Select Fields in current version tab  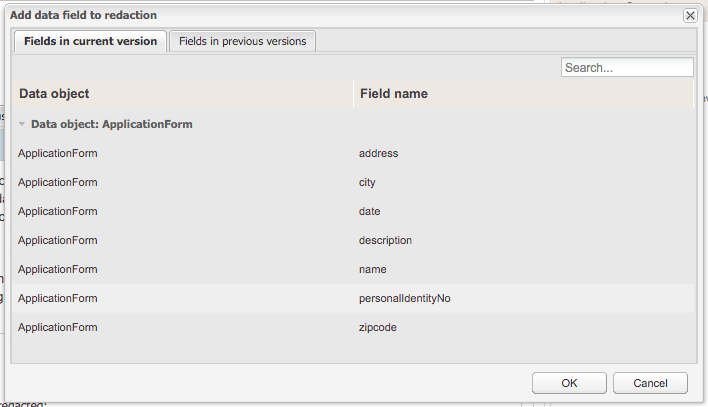point(90,41)
